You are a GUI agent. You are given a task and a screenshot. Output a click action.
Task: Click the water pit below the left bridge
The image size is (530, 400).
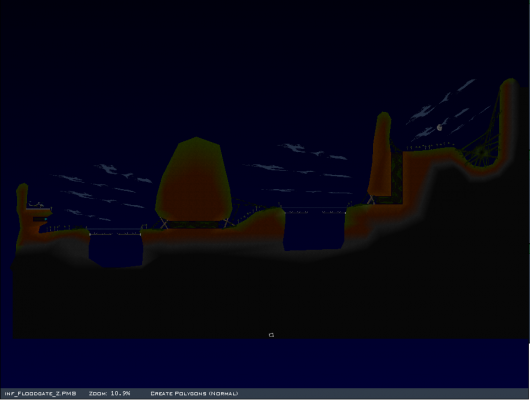pyautogui.click(x=116, y=251)
